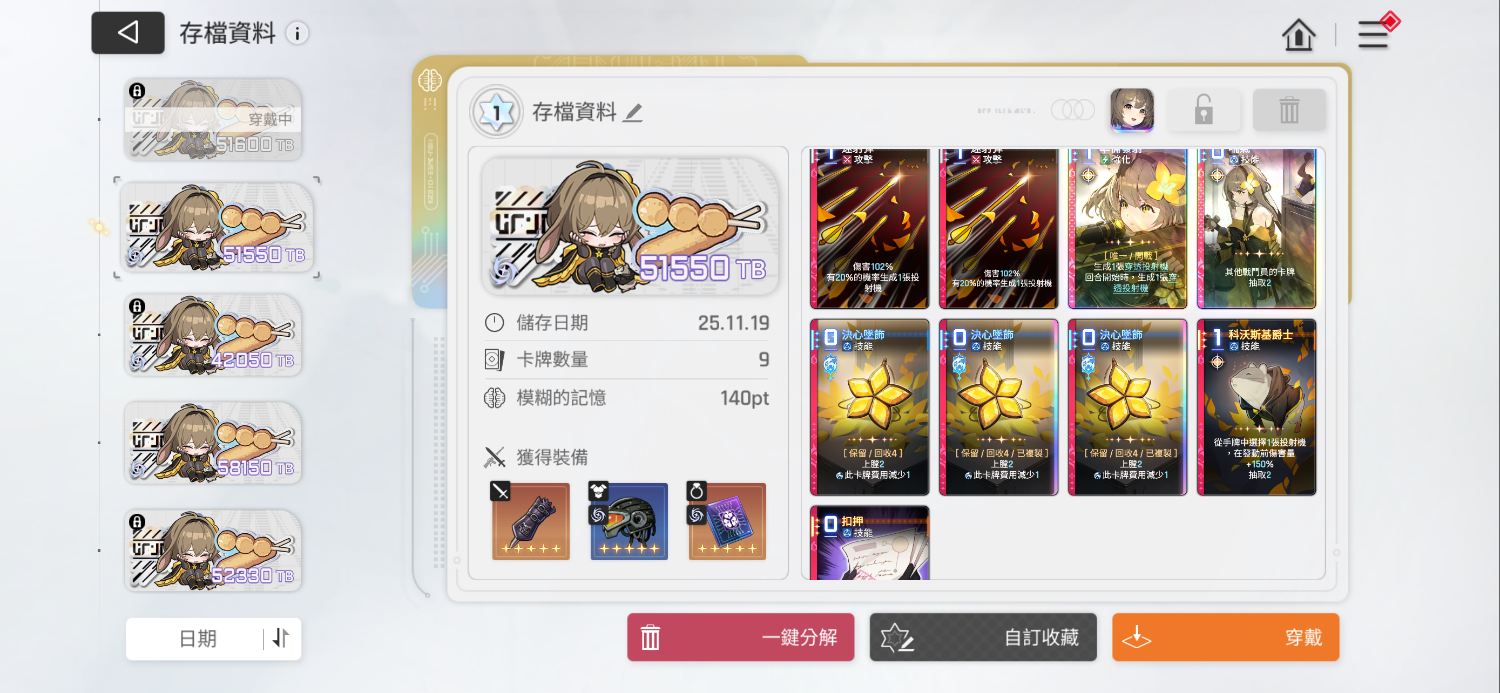Select the gauntlet weapon equipment icon

pyautogui.click(x=531, y=521)
